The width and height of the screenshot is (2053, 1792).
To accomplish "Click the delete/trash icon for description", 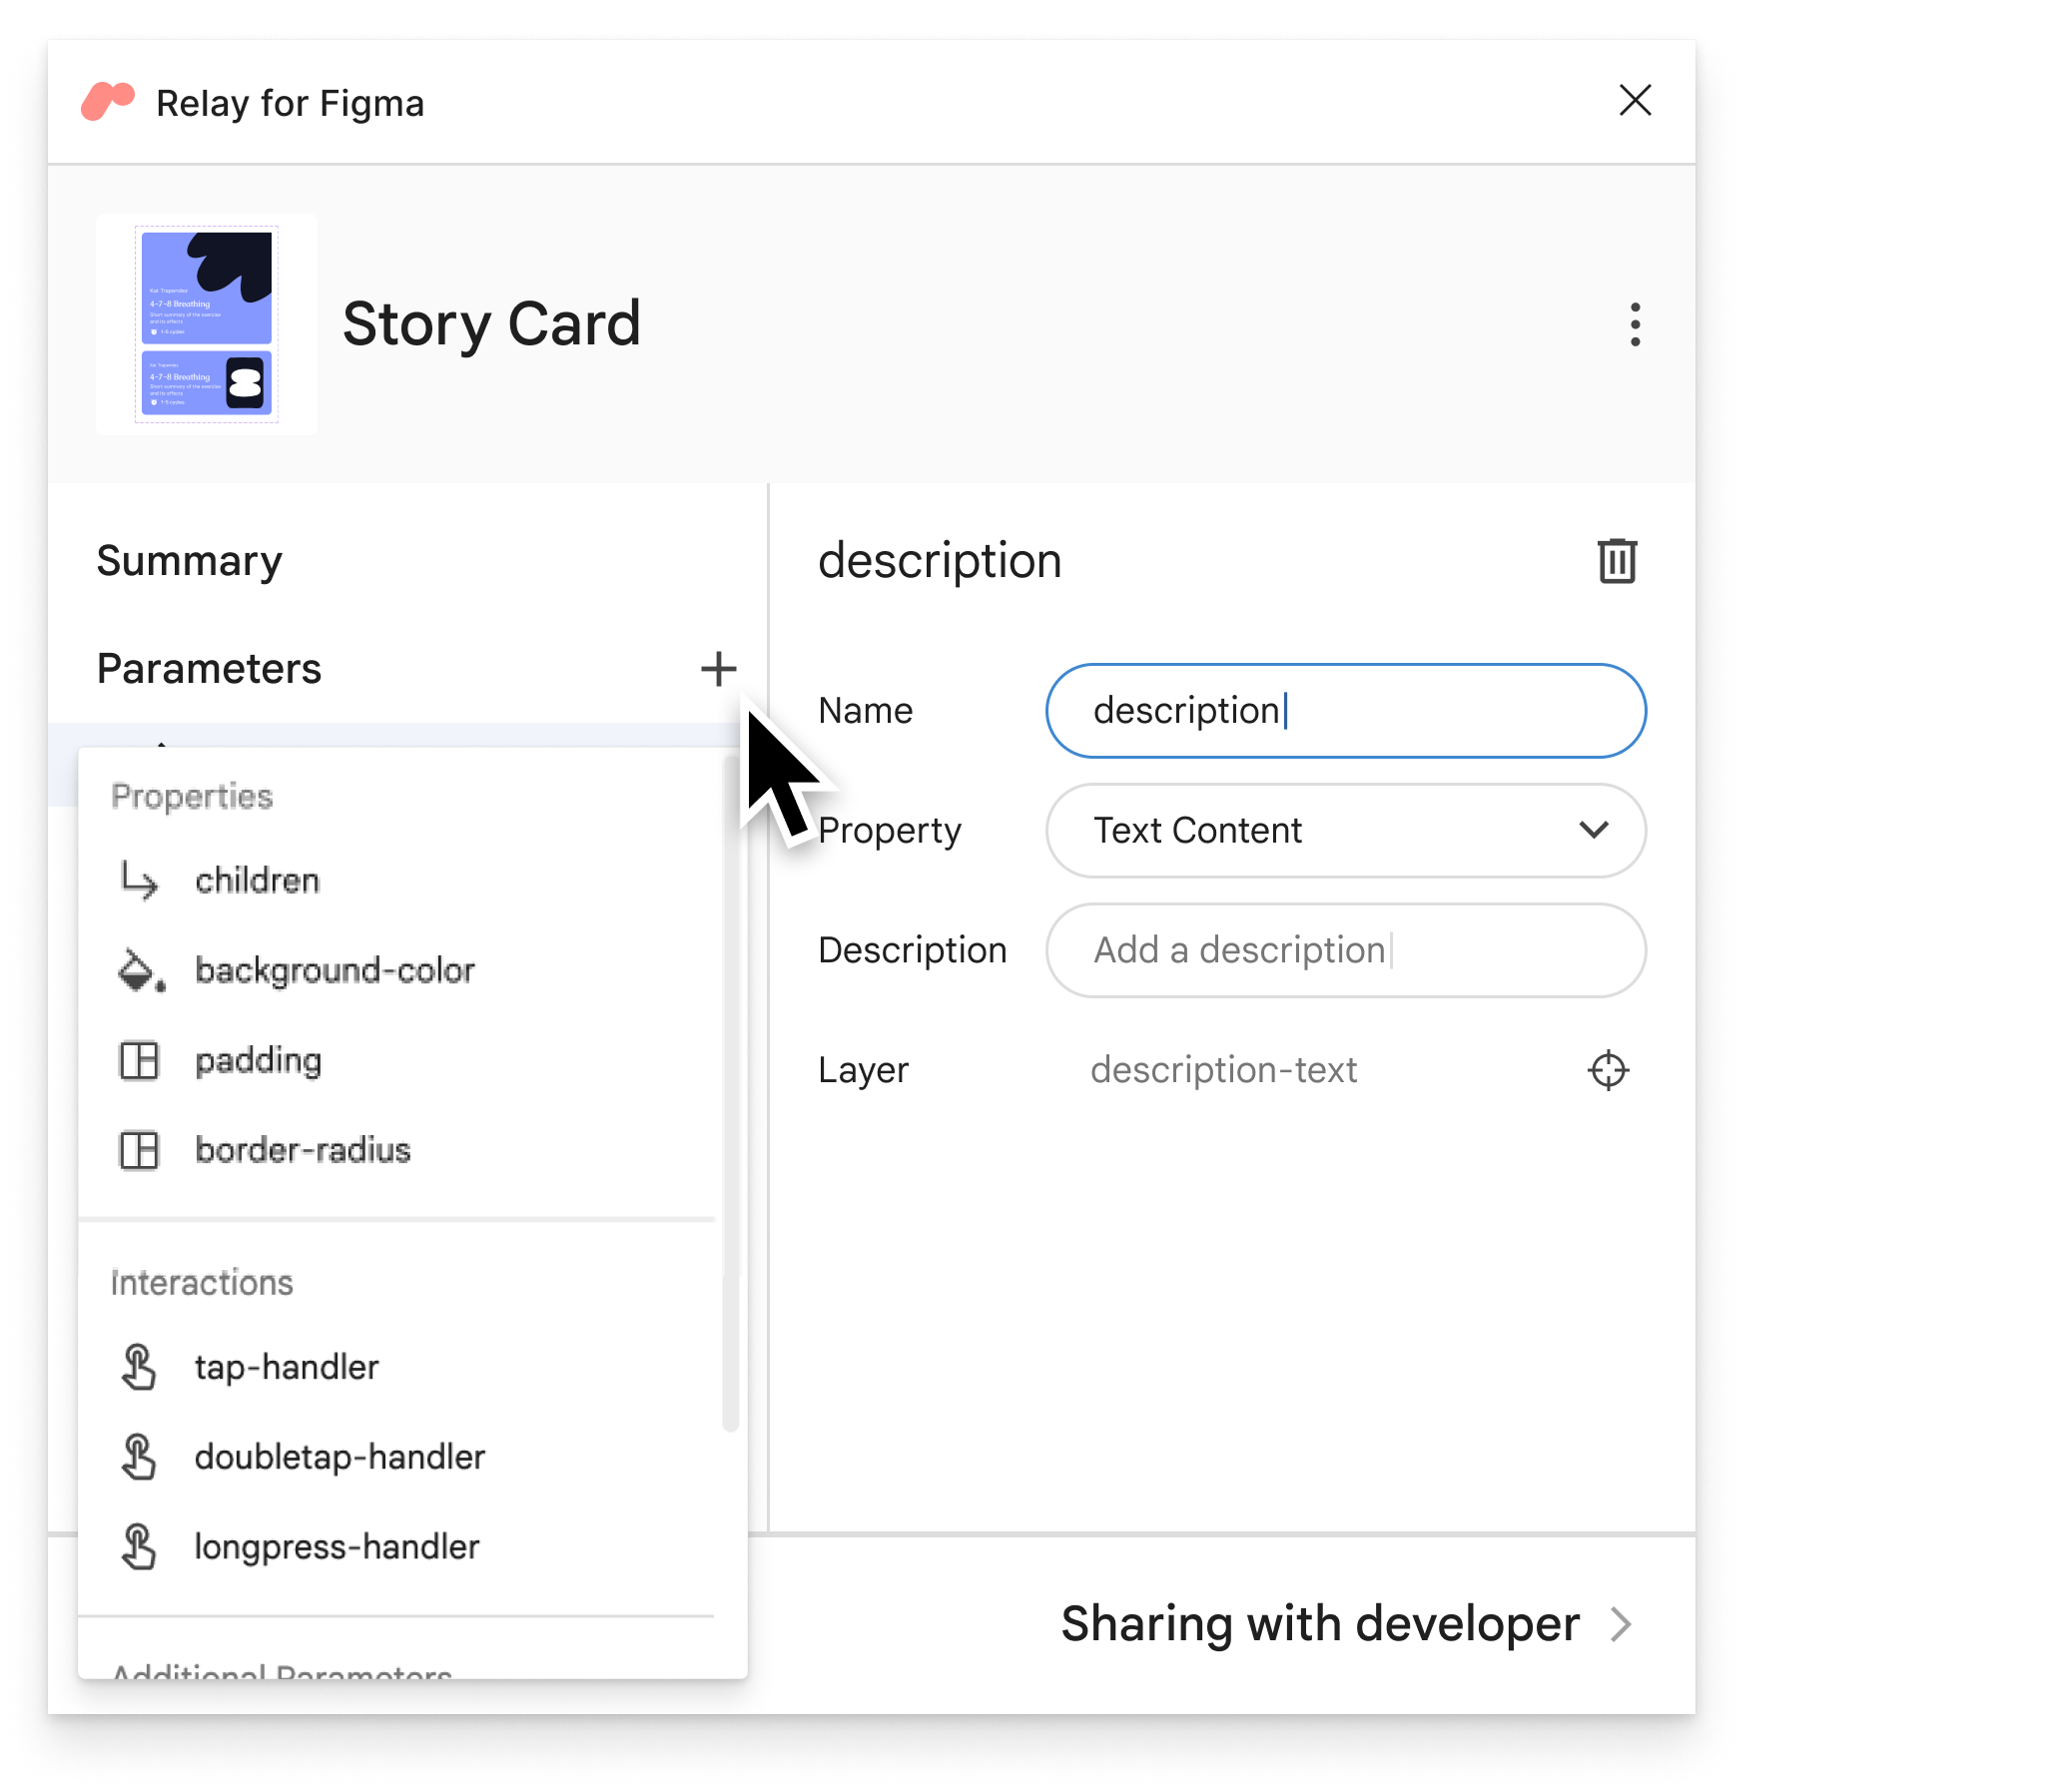I will coord(1612,560).
